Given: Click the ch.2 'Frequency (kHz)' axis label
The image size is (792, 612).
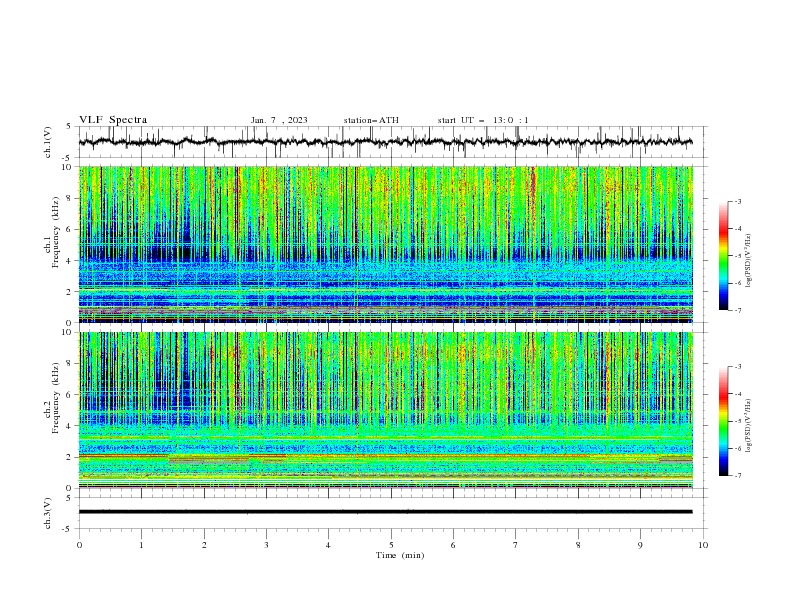Looking at the screenshot, I should point(56,397).
